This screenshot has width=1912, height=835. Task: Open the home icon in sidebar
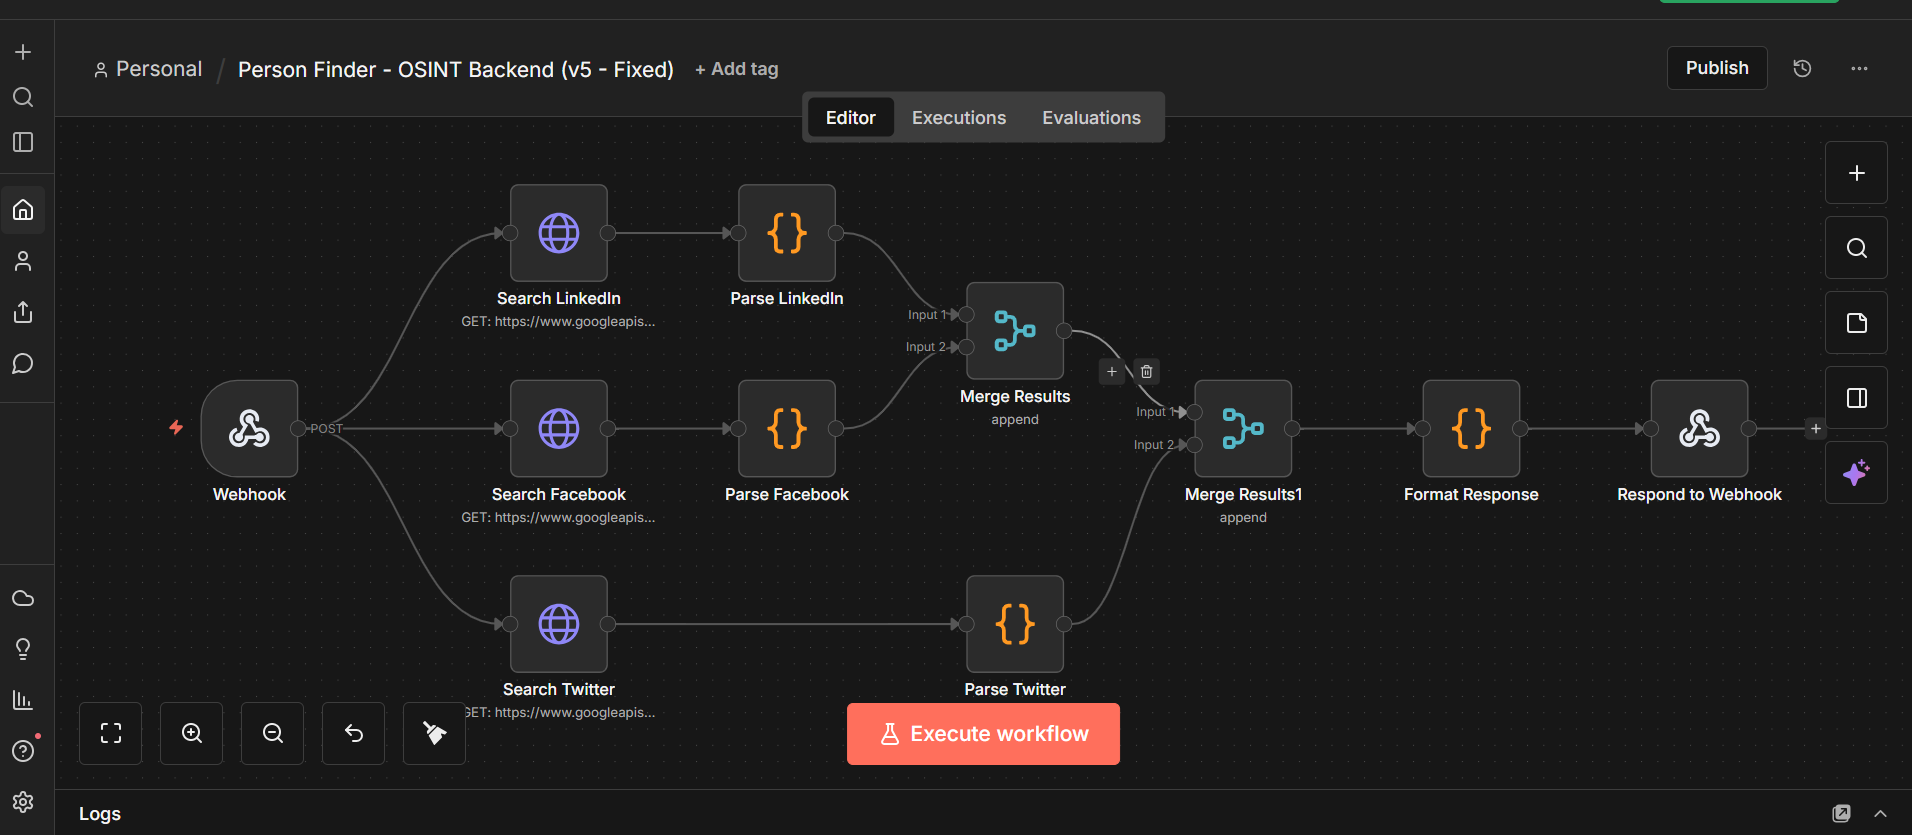(23, 210)
